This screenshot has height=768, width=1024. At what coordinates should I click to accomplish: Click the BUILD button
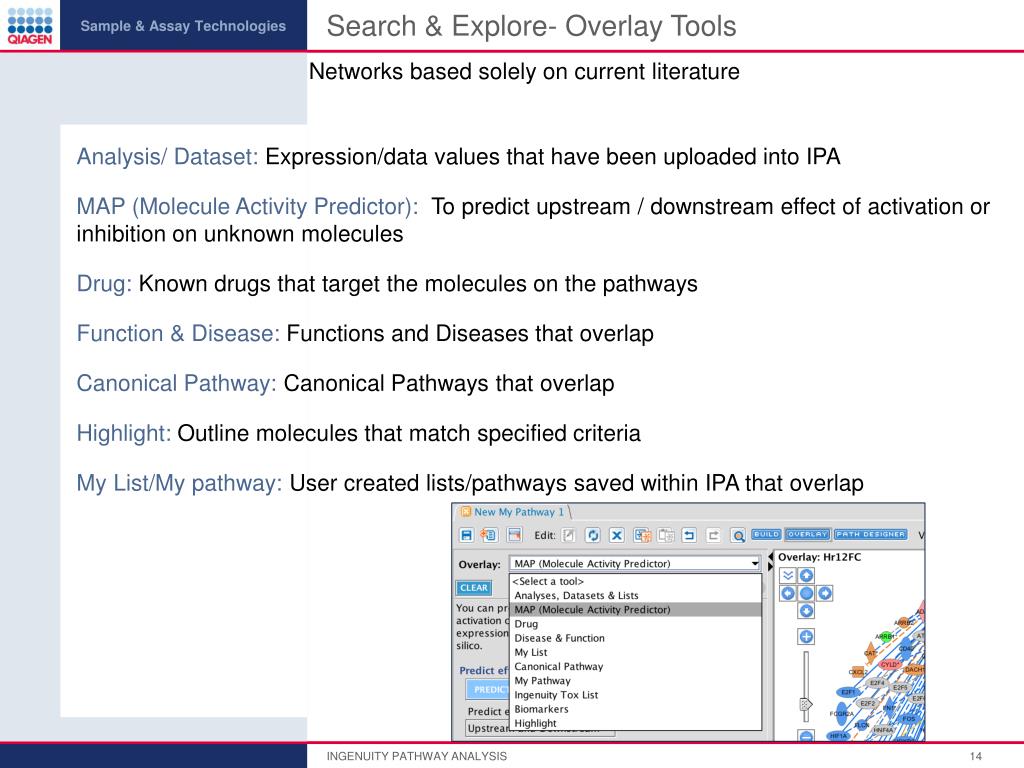point(766,534)
